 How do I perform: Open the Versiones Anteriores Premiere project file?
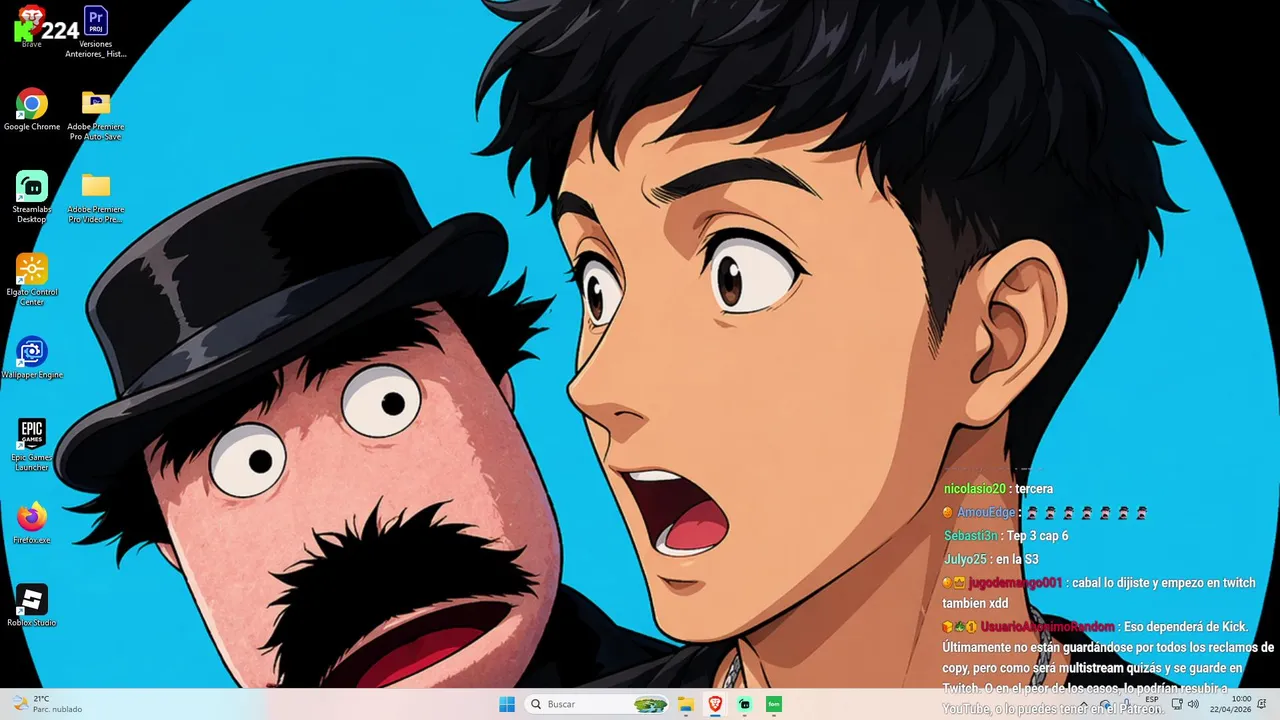[x=96, y=32]
